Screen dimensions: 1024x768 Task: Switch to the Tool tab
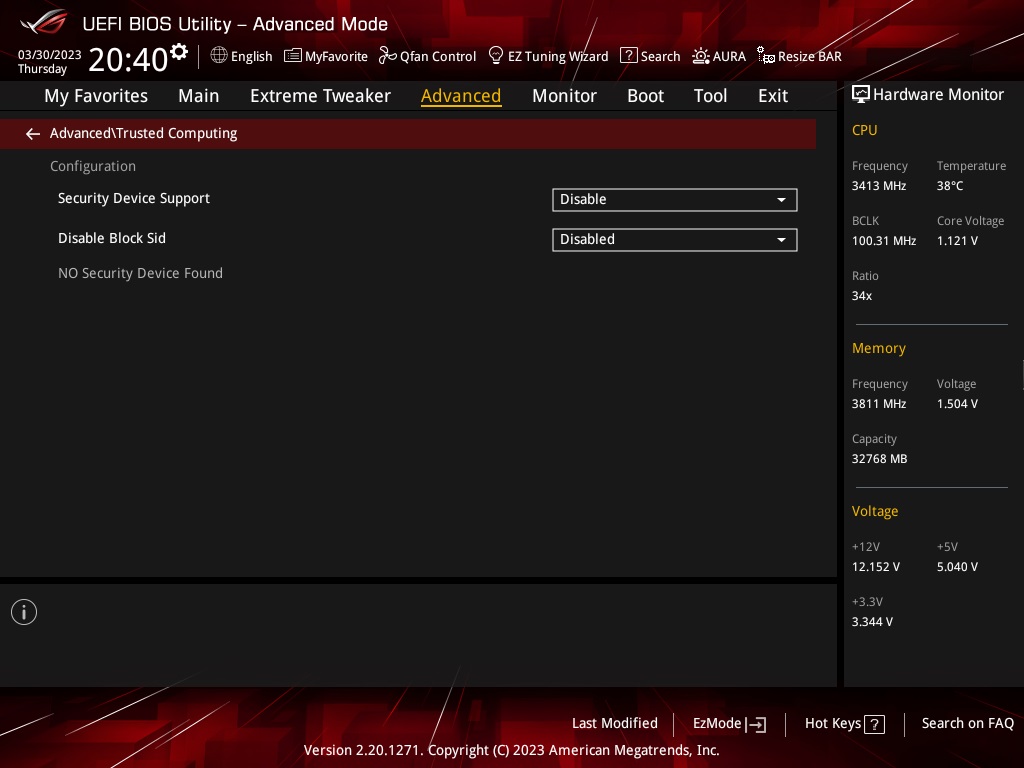coord(710,96)
